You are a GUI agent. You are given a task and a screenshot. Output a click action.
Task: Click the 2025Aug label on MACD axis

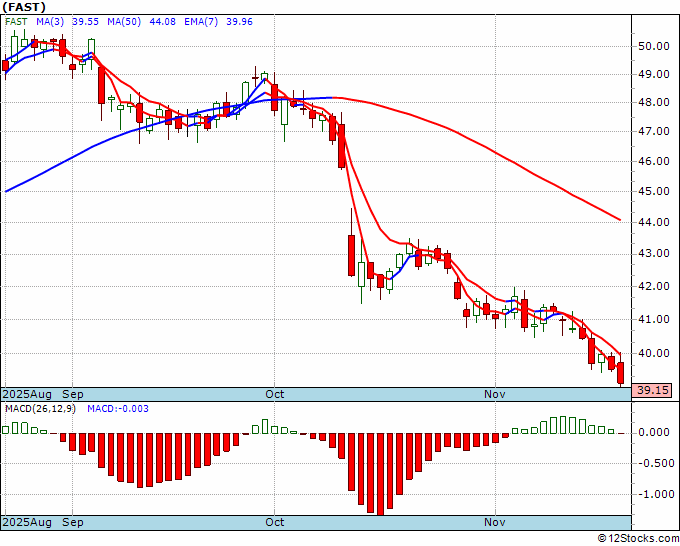[x=27, y=522]
